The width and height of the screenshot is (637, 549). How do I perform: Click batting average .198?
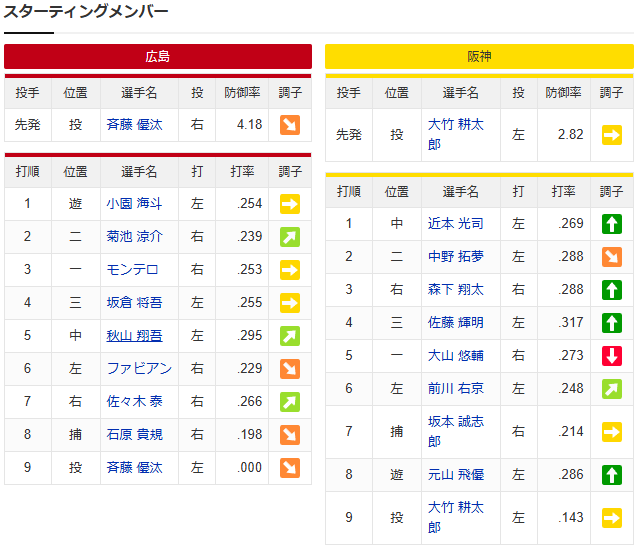click(249, 434)
